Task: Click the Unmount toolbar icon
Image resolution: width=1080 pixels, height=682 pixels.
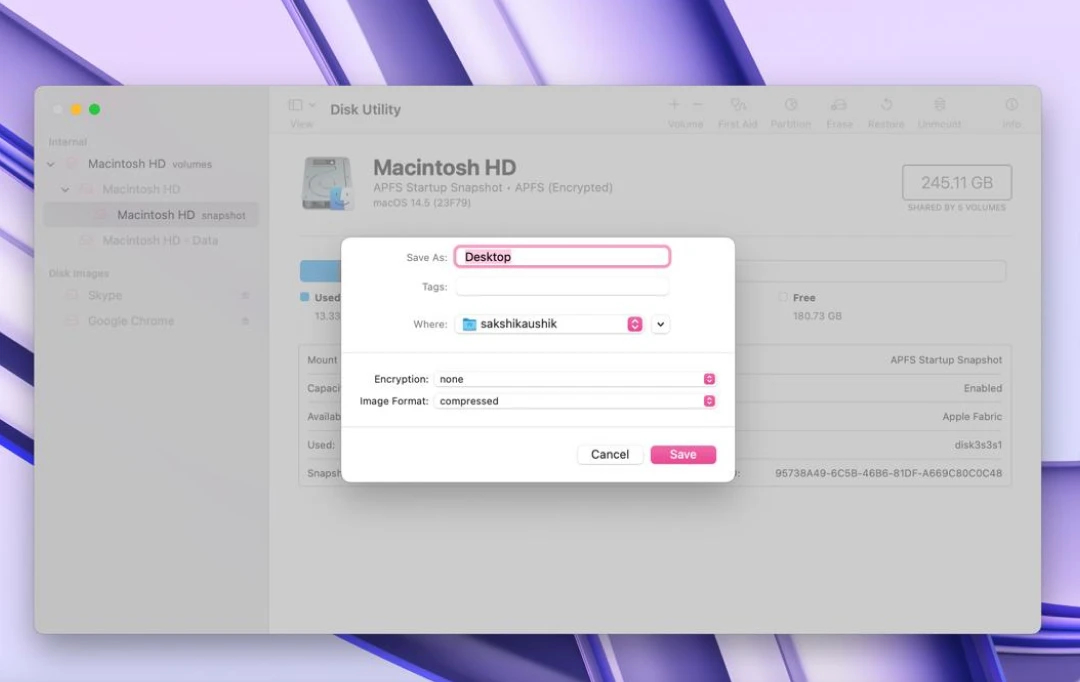Action: 939,105
